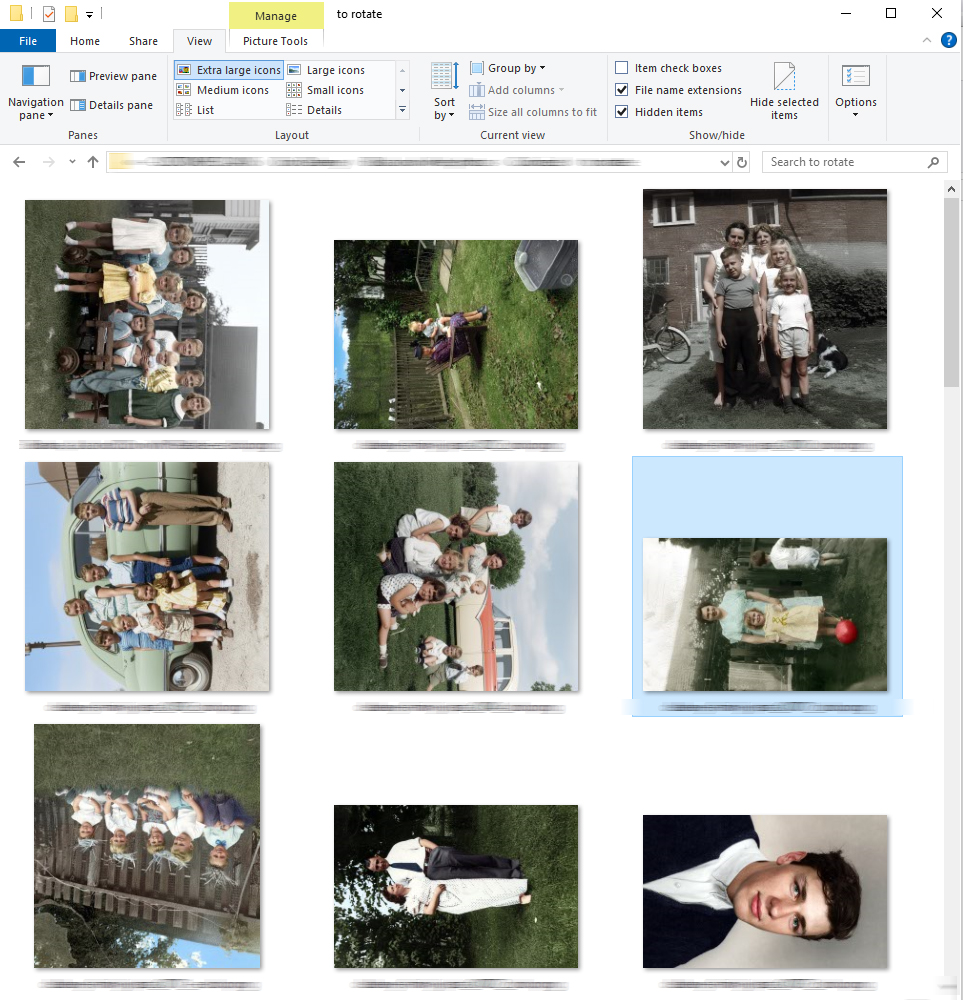This screenshot has height=1000, width=963.
Task: Toggle the Preview pane
Action: click(x=114, y=76)
